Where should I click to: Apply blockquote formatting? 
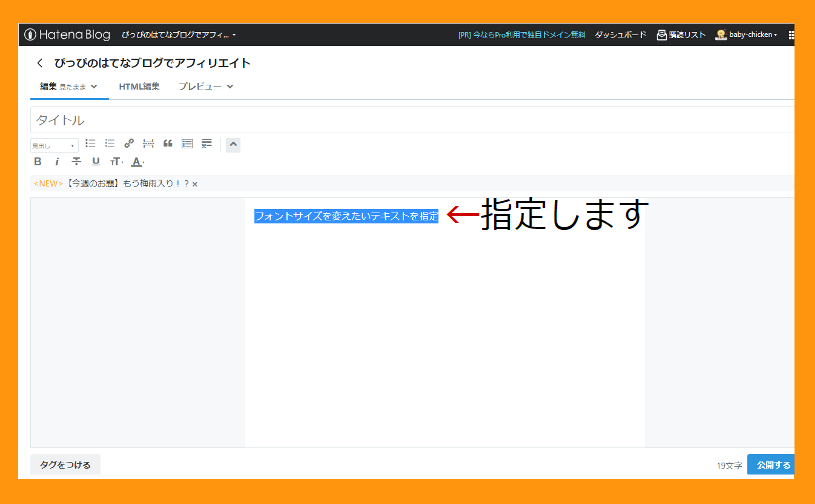(168, 143)
